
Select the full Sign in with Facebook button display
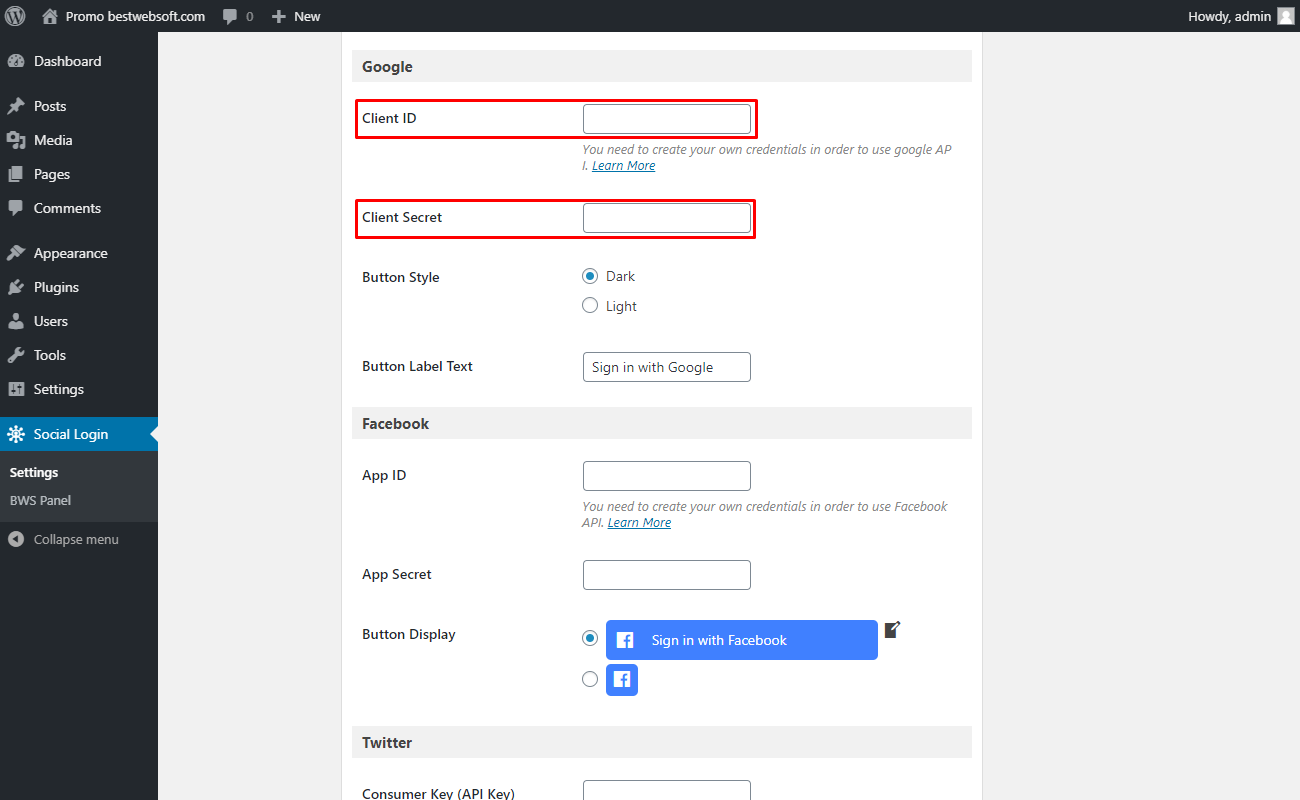pos(590,638)
